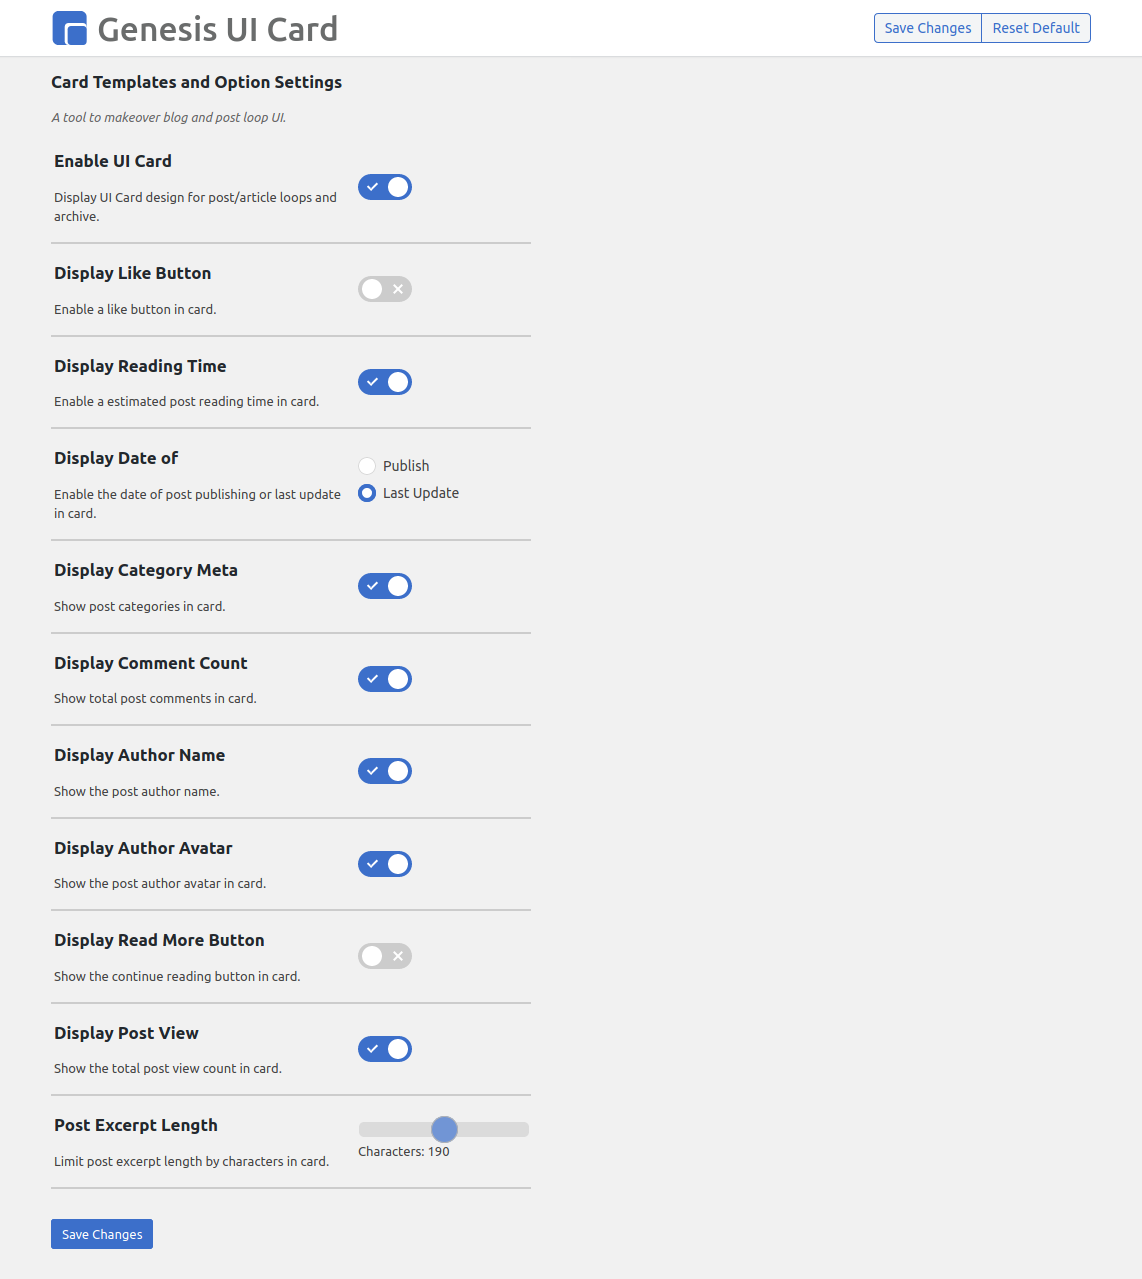
Task: Click the top Save Changes button
Action: tap(928, 28)
